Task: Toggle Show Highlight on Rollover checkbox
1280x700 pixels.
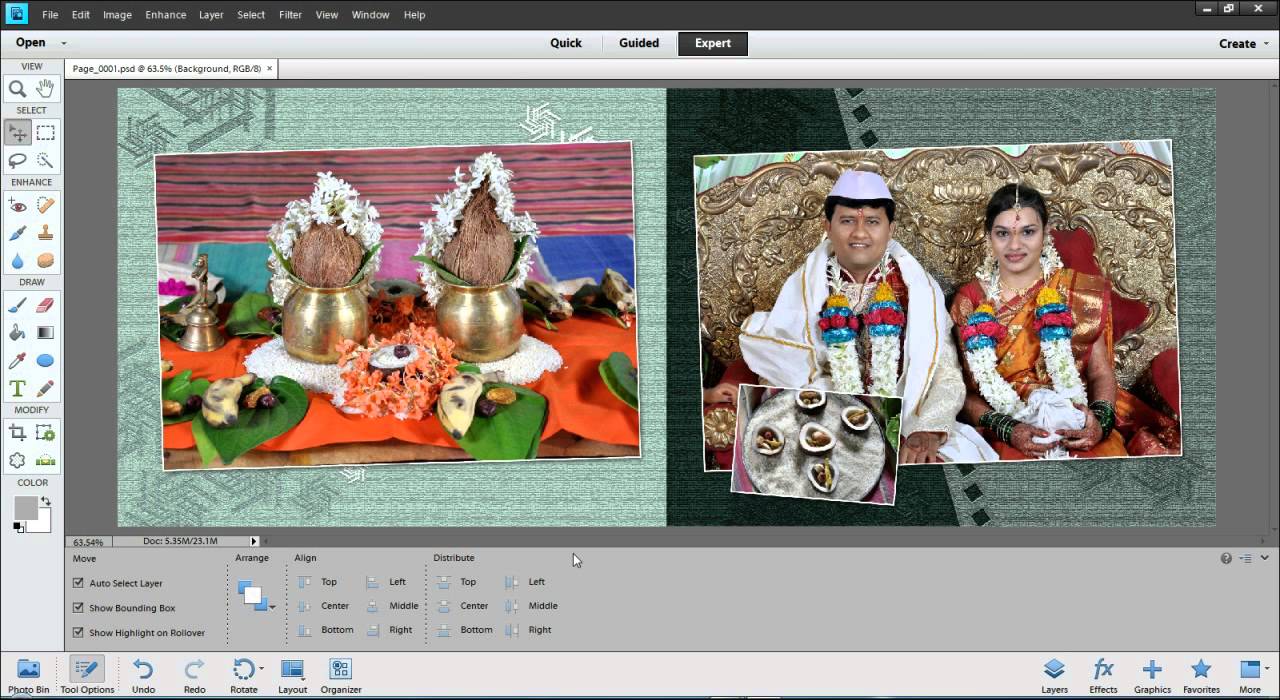Action: (x=78, y=633)
